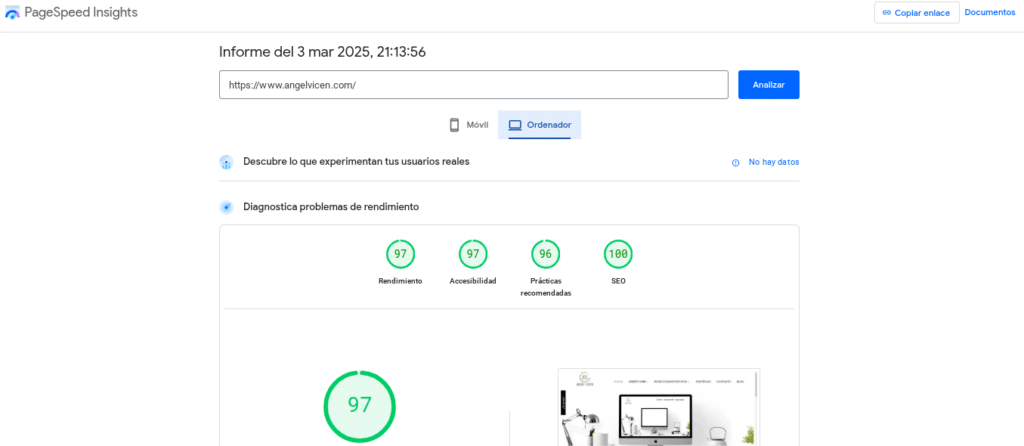Select the Ordenador tab
This screenshot has width=1024, height=446.
(539, 125)
